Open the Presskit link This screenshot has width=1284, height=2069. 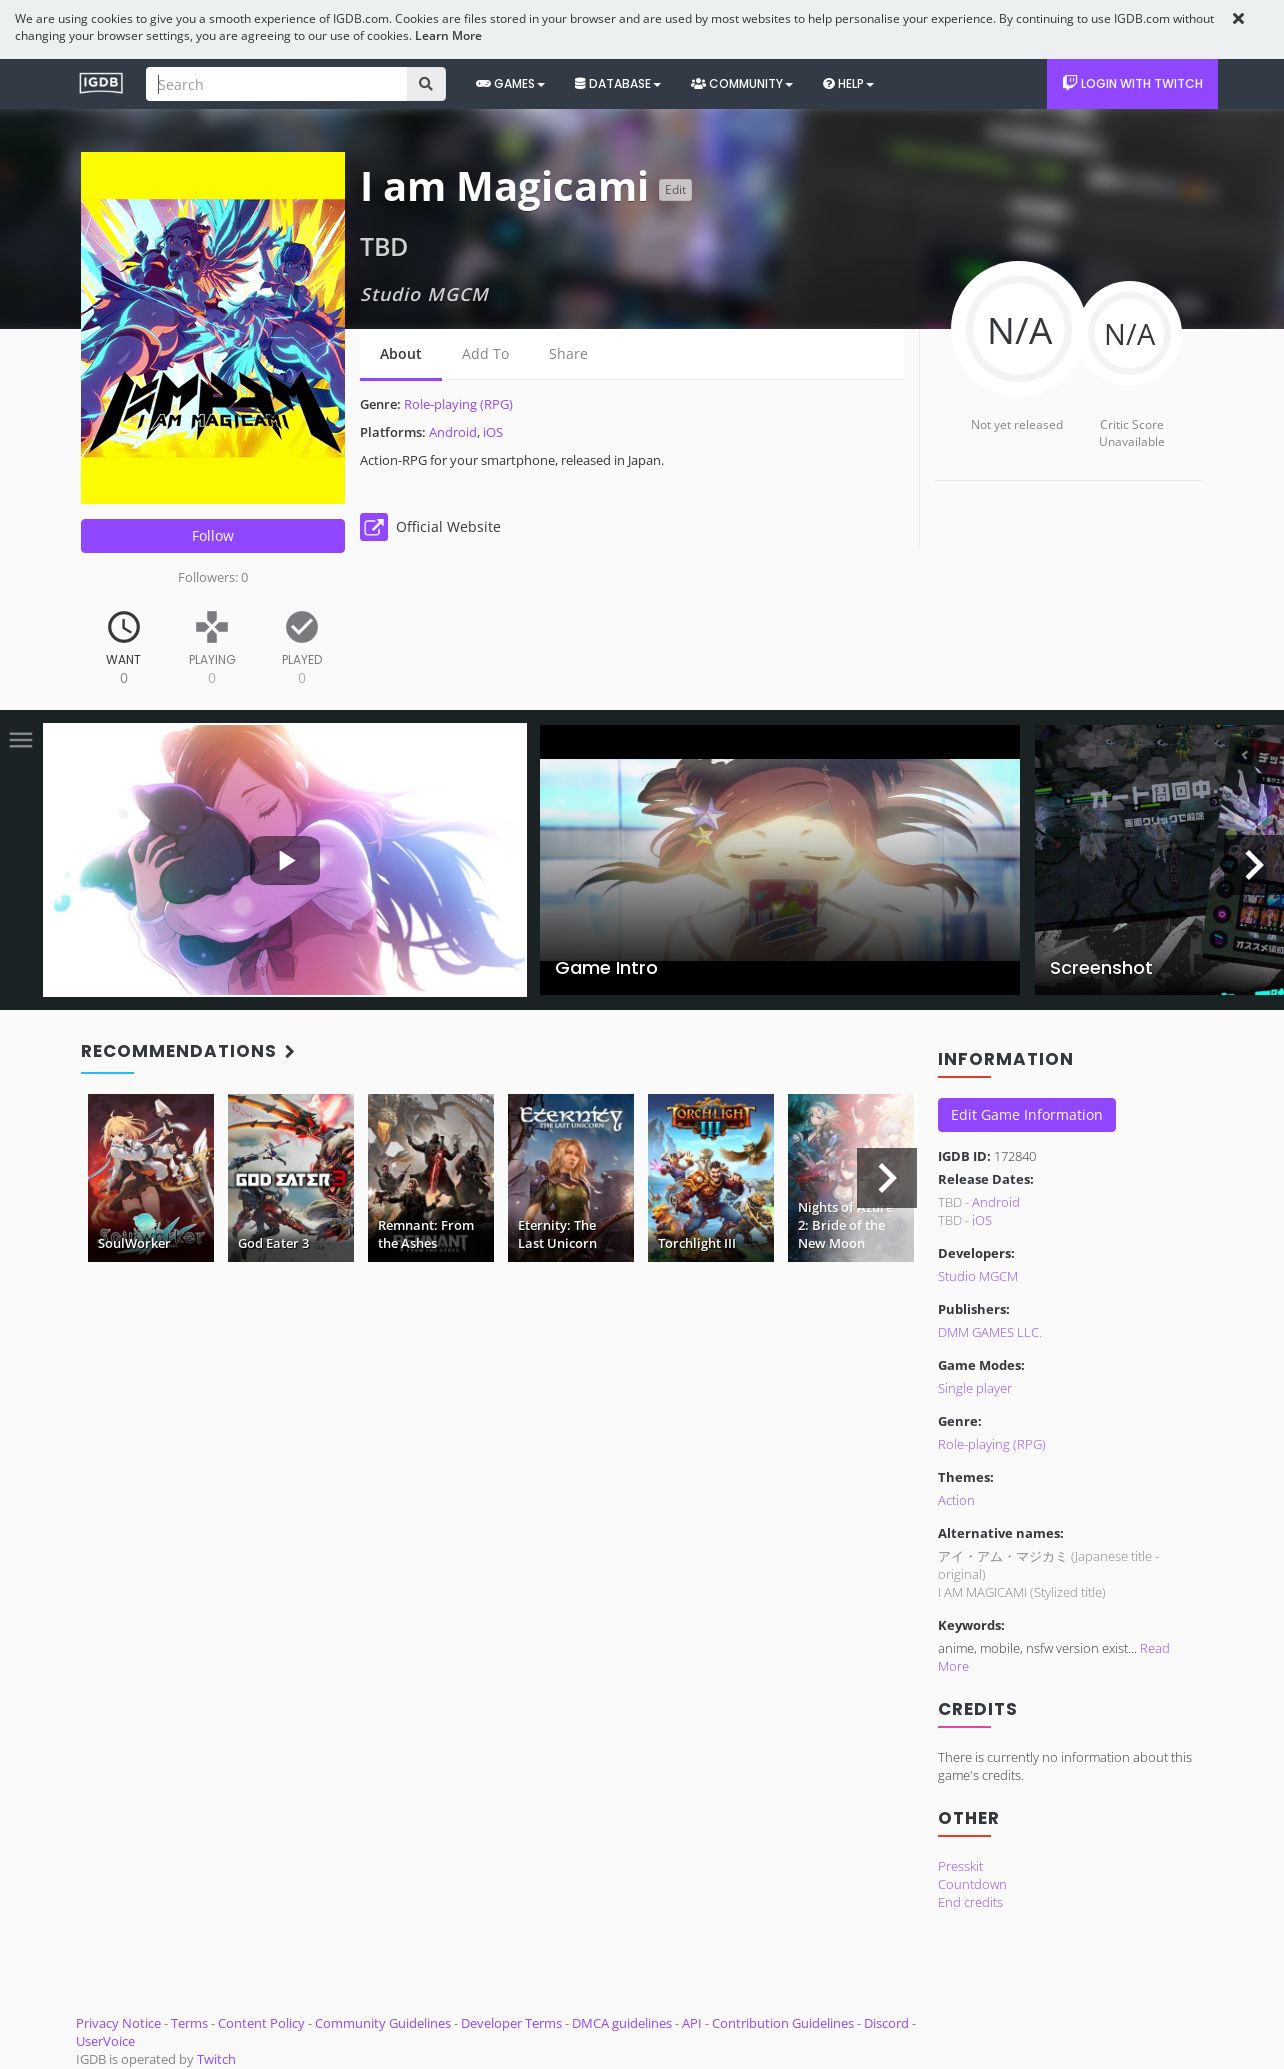[960, 1866]
